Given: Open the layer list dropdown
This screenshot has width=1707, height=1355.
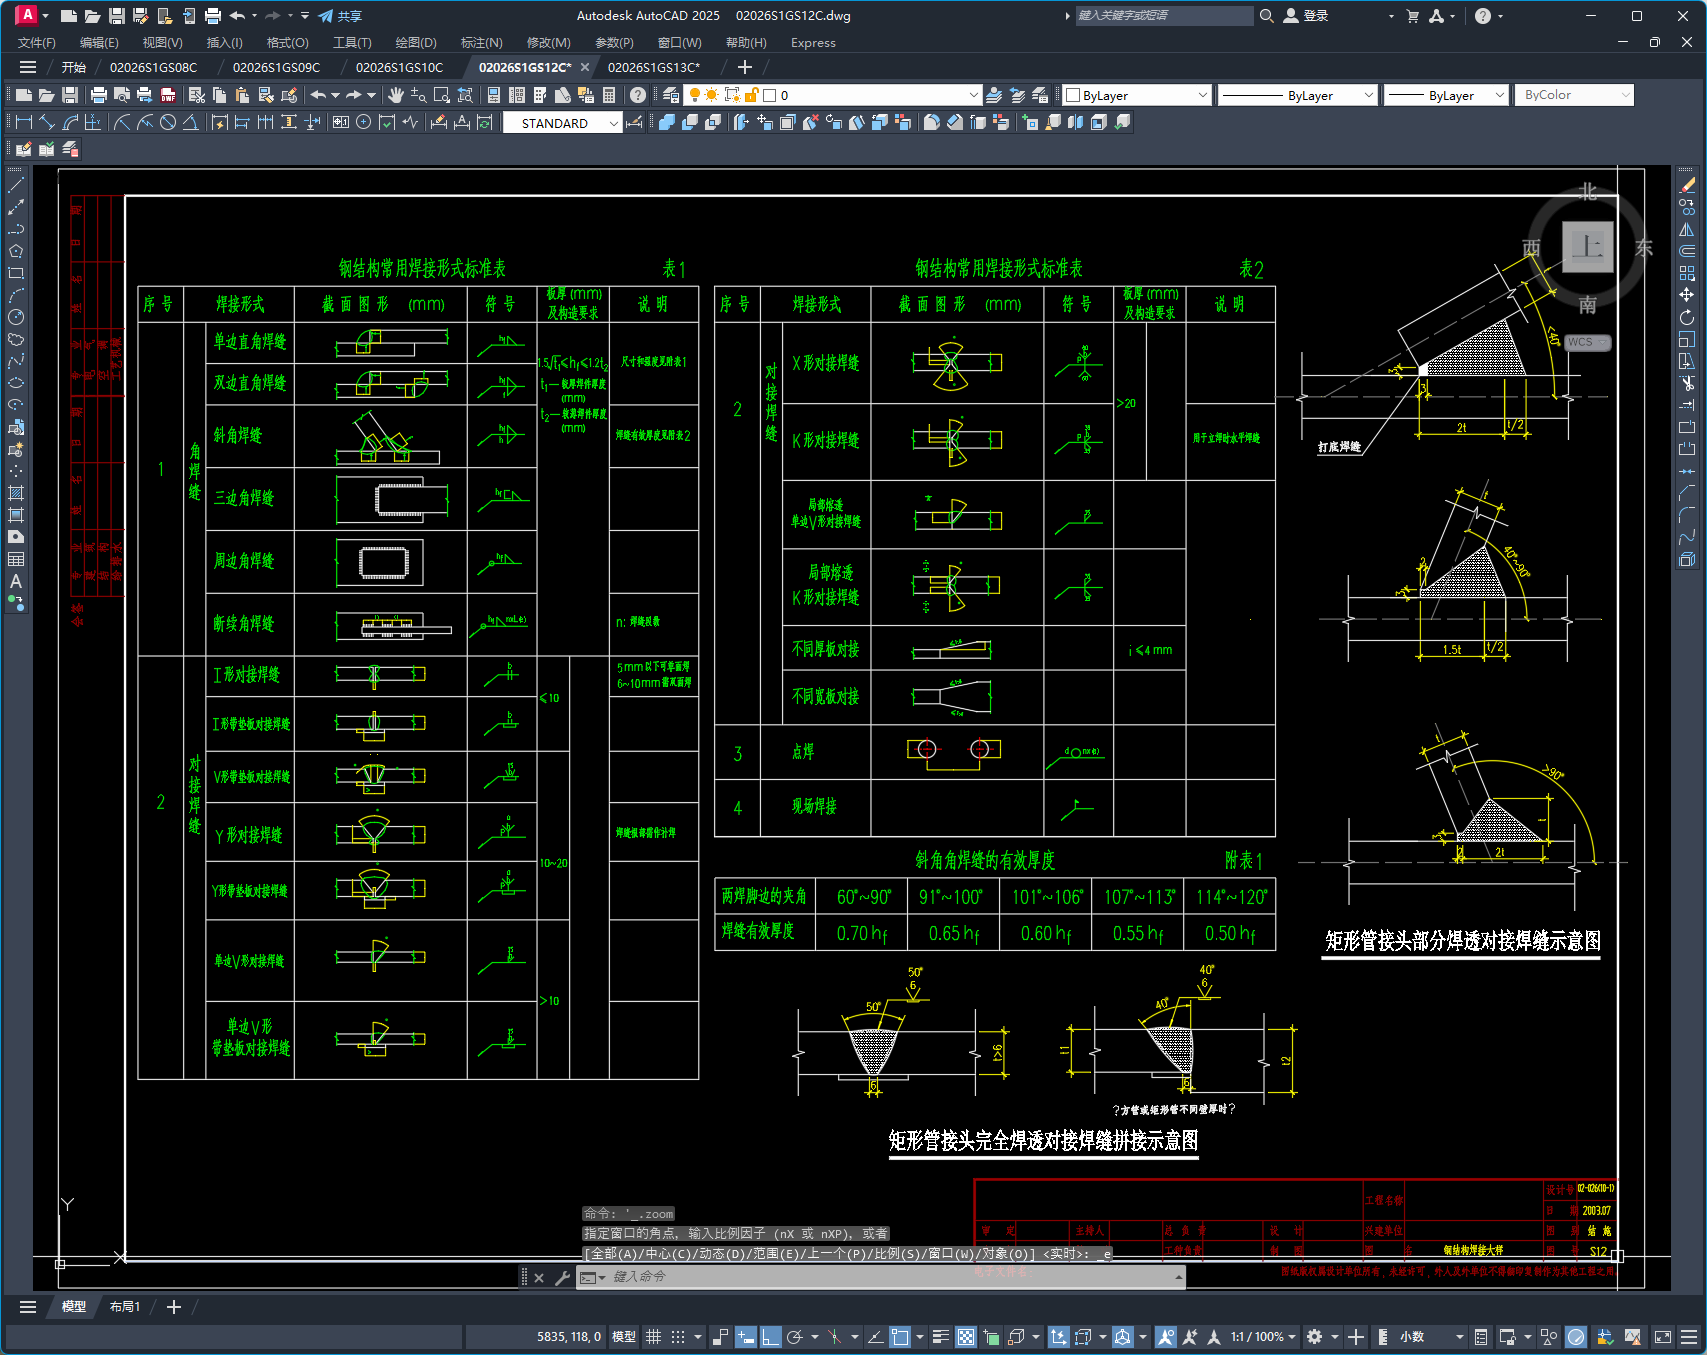Looking at the screenshot, I should coord(973,95).
